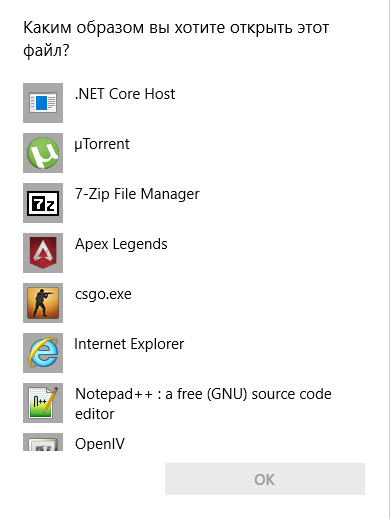Pick the "csgo.exe" text label
The height and width of the screenshot is (519, 390).
coord(103,295)
